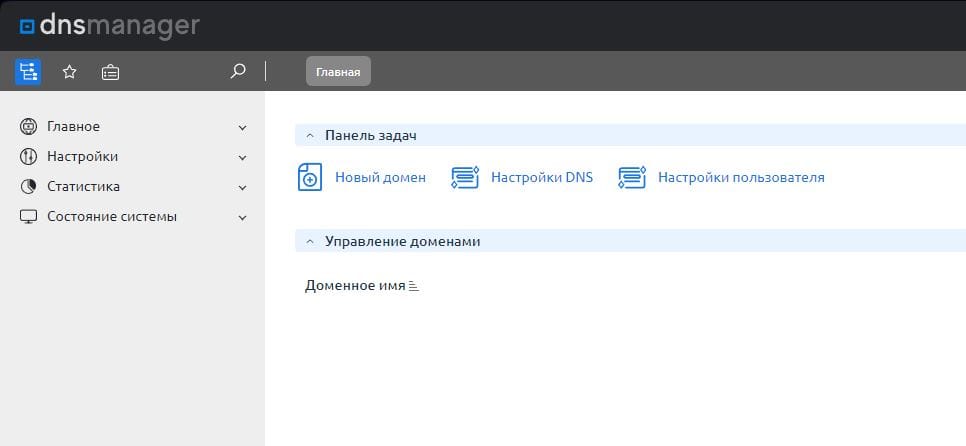966x446 pixels.
Task: Open the Настройки пользователя link
Action: 741,177
